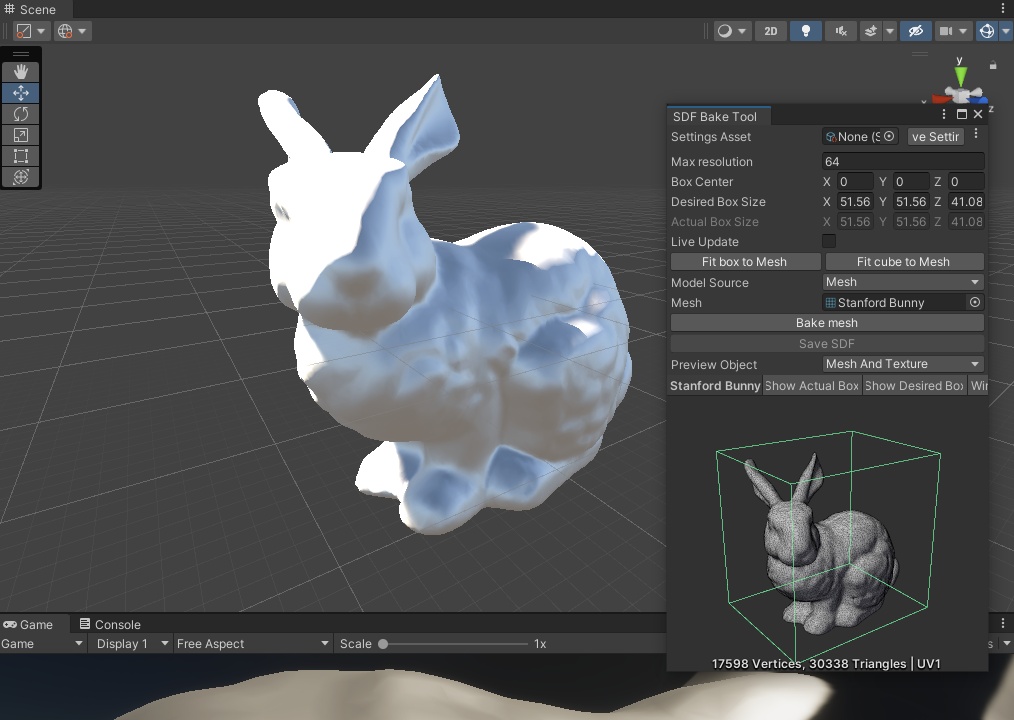Switch to the Console tab
Screen dimensions: 1014x720
pos(109,624)
